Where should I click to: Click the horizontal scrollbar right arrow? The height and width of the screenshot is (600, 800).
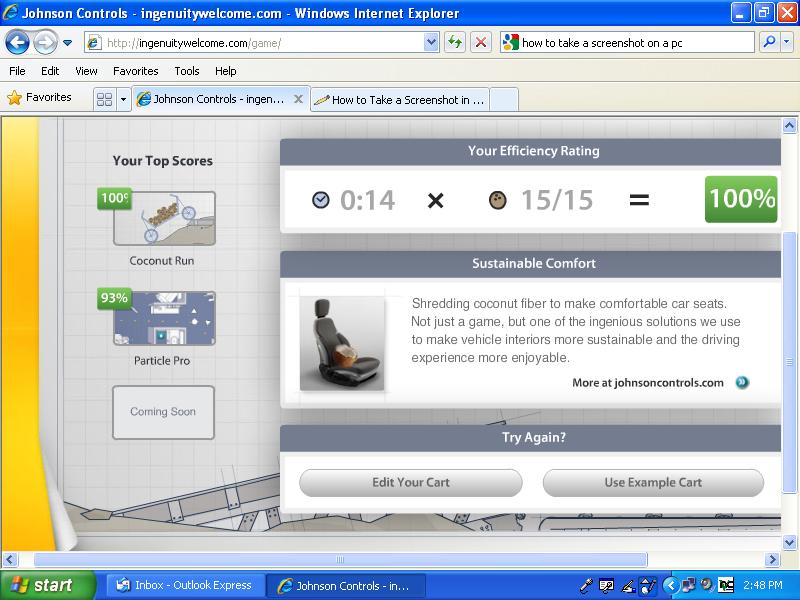click(772, 560)
